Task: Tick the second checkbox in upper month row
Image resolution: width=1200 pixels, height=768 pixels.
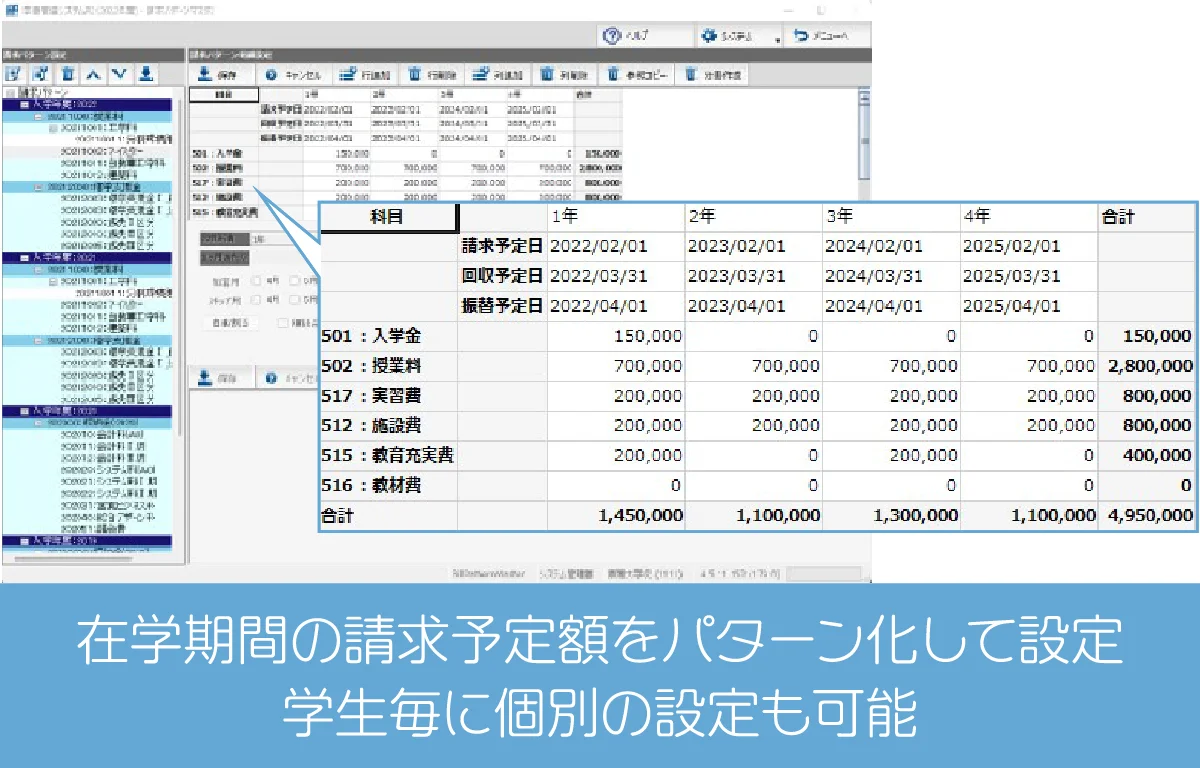Action: (x=295, y=282)
